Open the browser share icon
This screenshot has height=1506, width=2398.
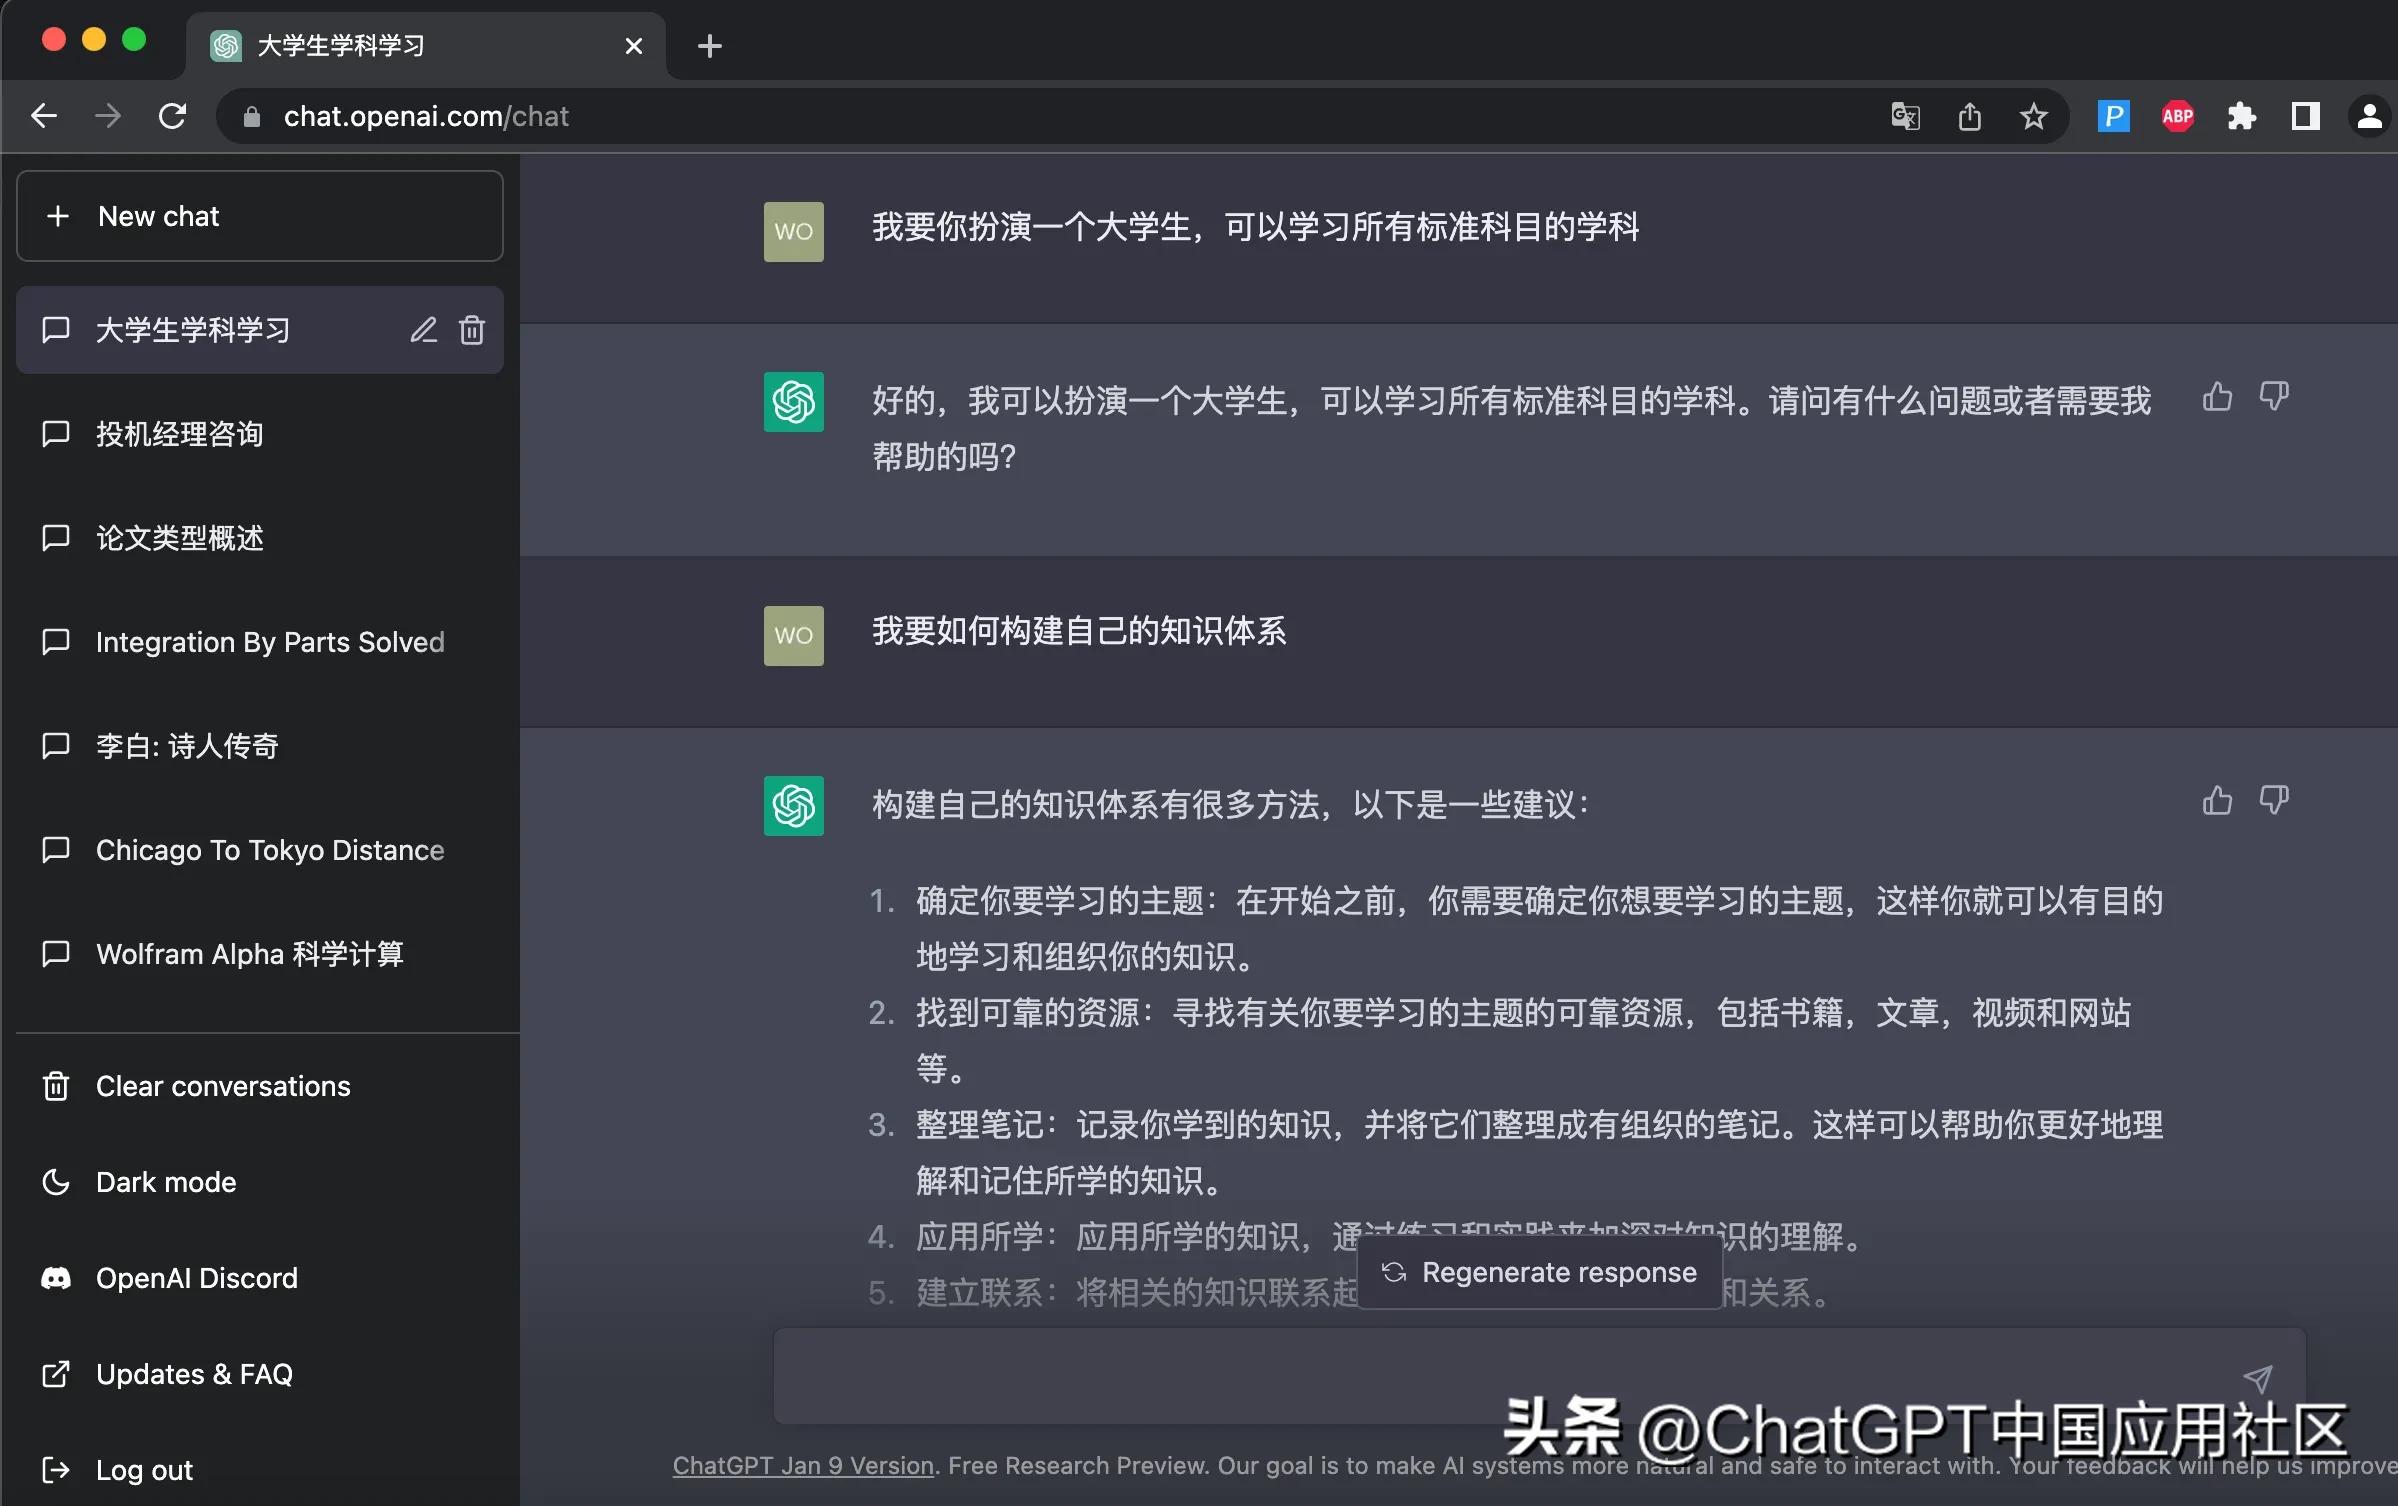click(x=1969, y=116)
